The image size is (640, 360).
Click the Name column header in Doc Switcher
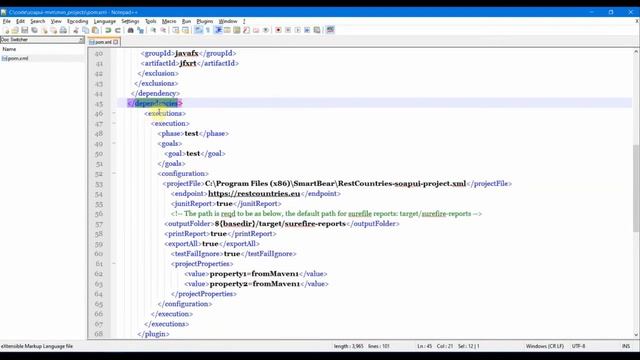tap(9, 49)
